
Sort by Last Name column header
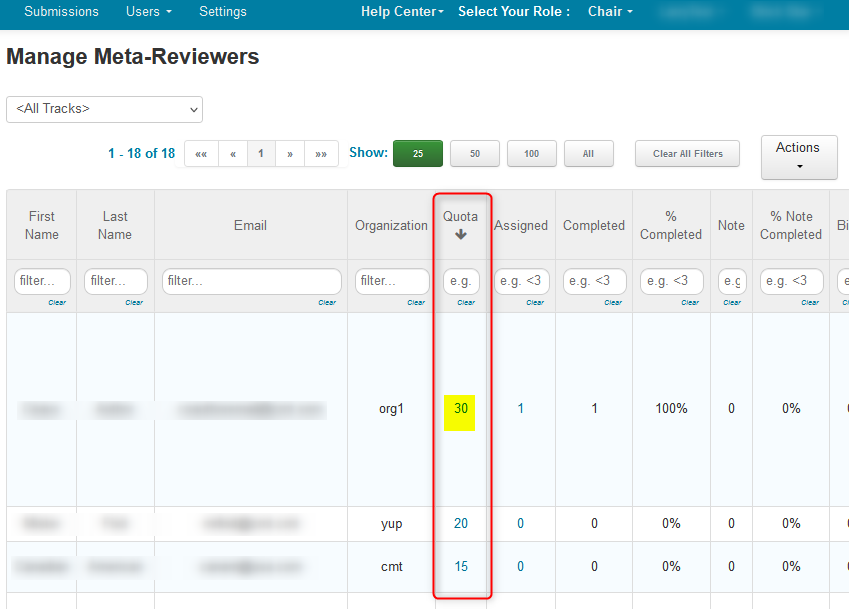coord(115,225)
